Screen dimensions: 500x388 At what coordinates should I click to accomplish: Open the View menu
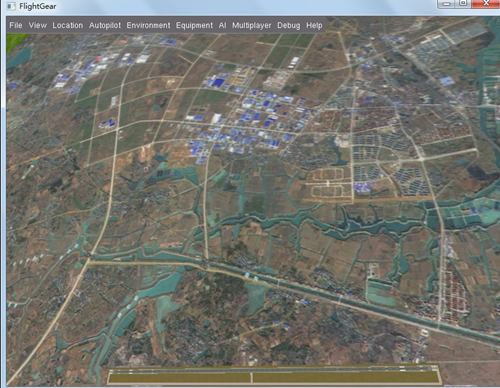(x=37, y=25)
